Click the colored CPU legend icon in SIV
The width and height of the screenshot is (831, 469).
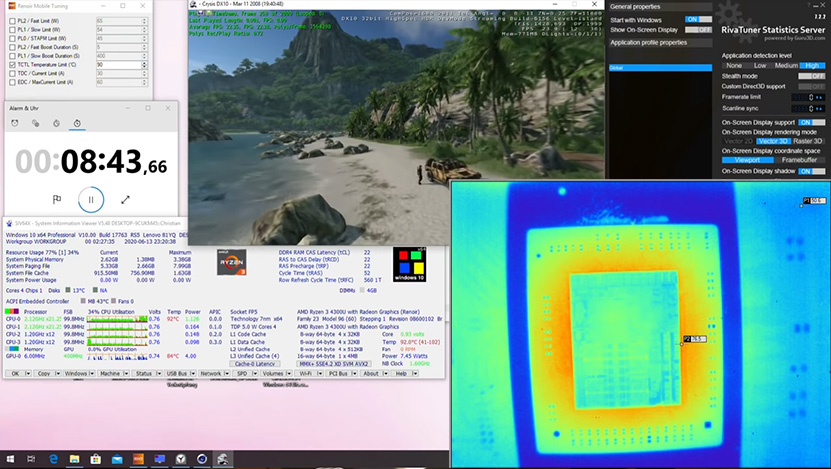click(12, 311)
